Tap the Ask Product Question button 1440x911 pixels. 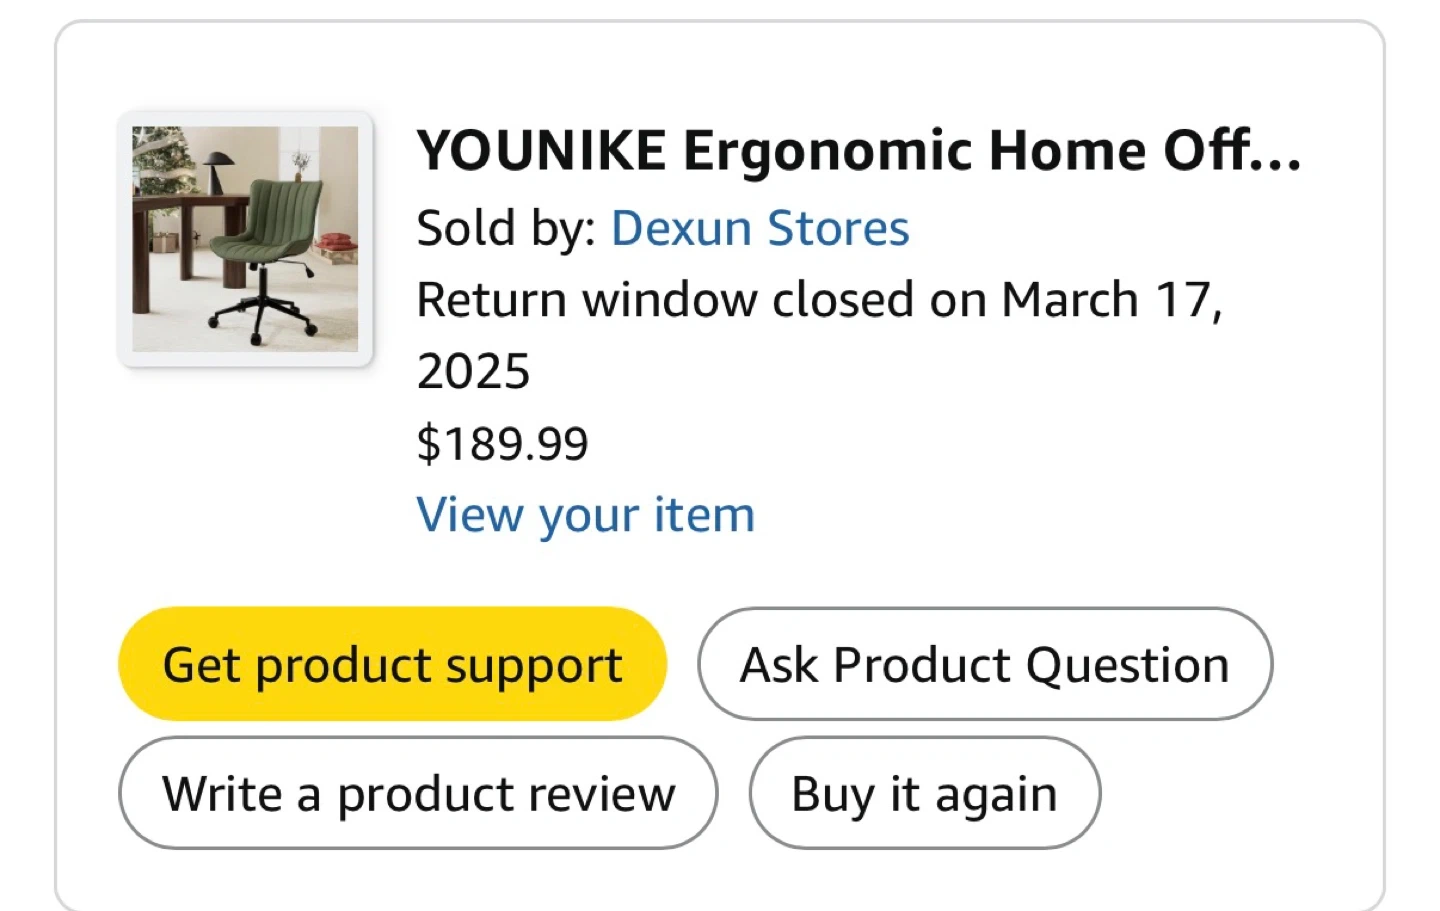[x=985, y=665]
